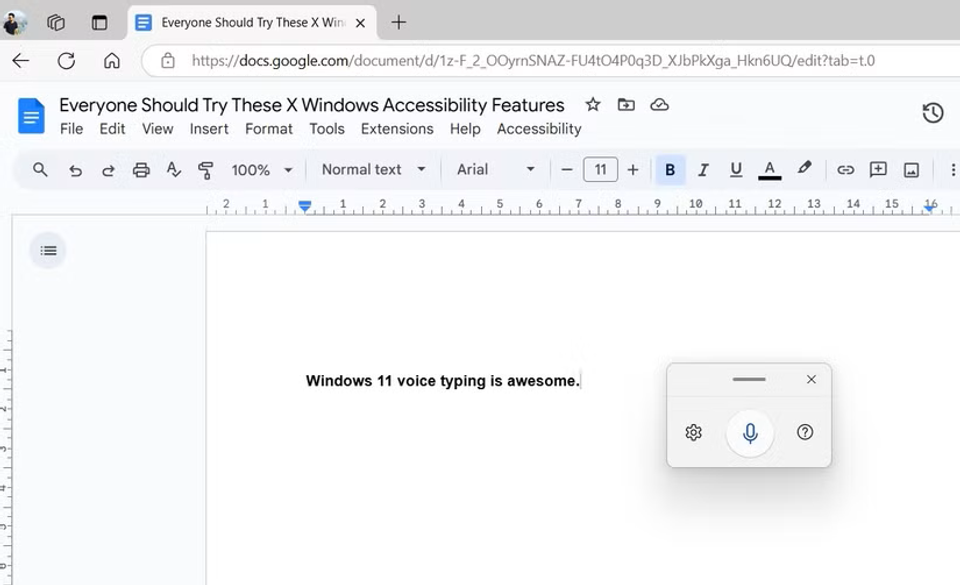Open the Help menu
Image resolution: width=960 pixels, height=585 pixels.
[x=465, y=129]
